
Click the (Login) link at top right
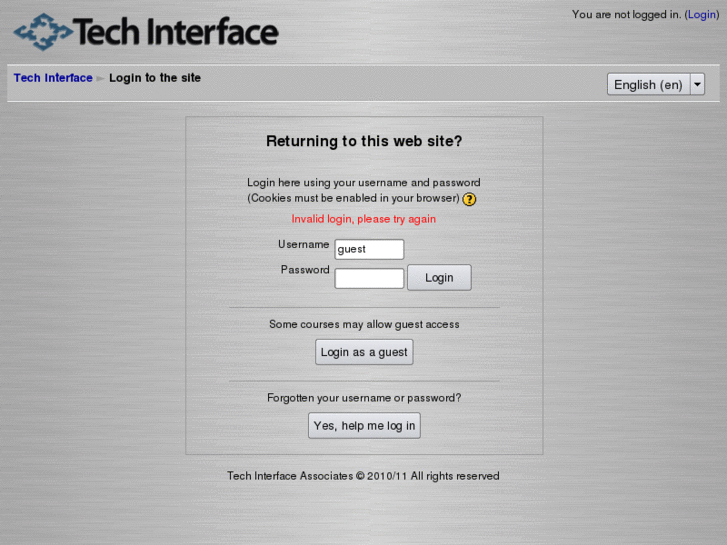(x=701, y=15)
